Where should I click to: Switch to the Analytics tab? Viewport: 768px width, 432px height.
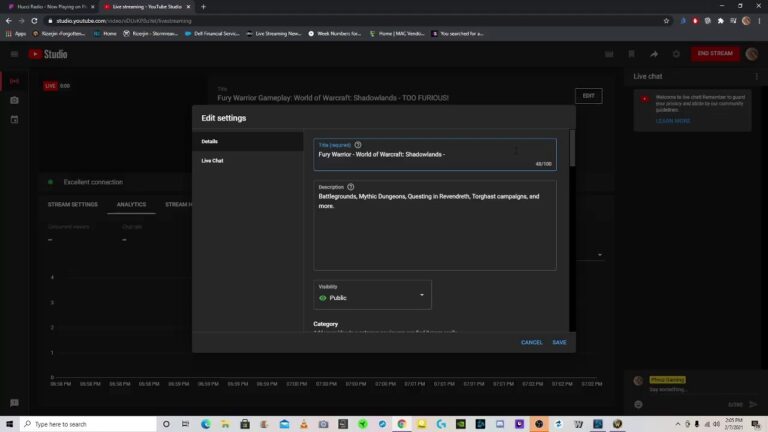[131, 204]
